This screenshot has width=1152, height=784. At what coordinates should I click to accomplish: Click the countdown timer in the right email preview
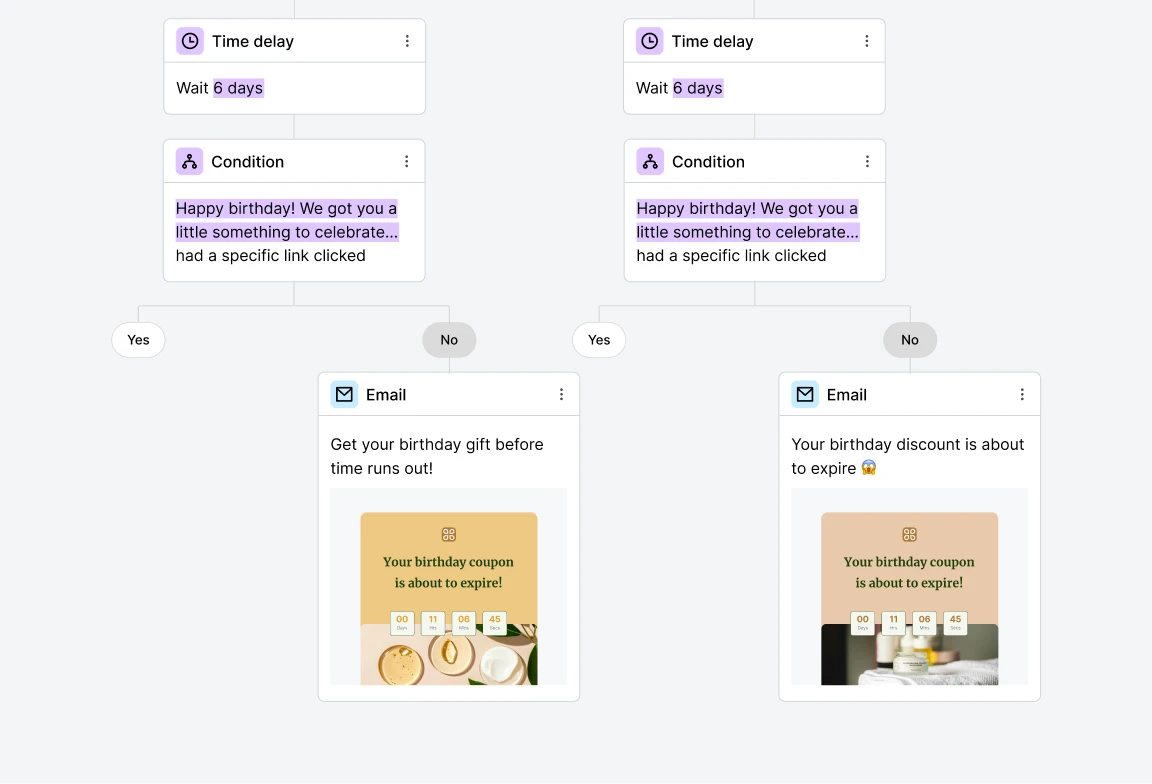(x=908, y=622)
